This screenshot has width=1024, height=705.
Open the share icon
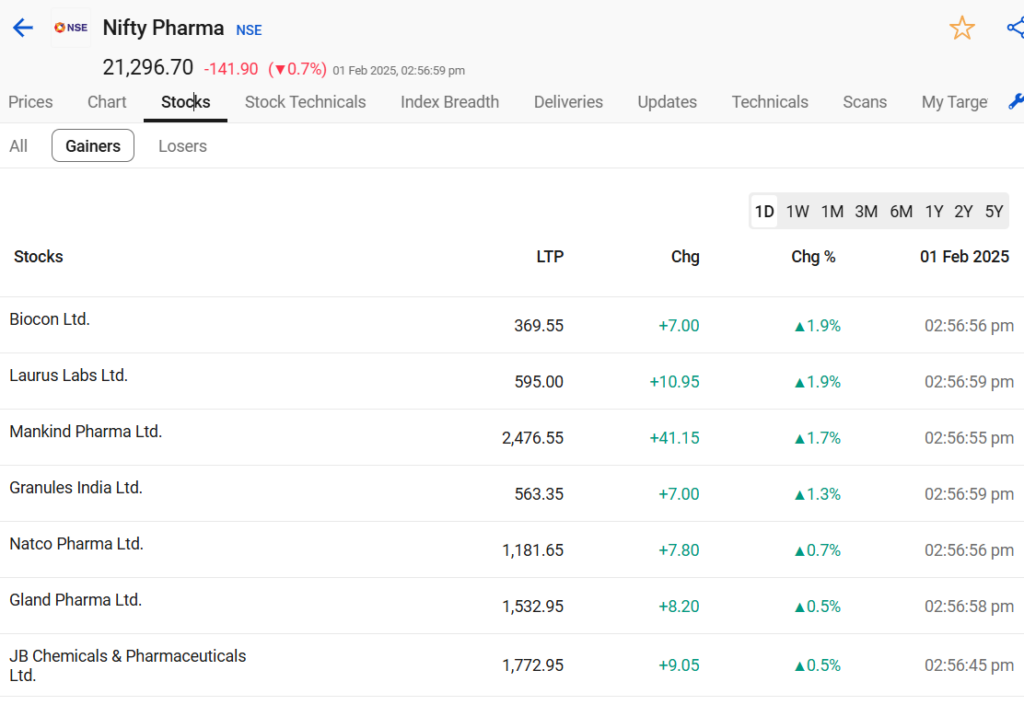coord(1016,28)
